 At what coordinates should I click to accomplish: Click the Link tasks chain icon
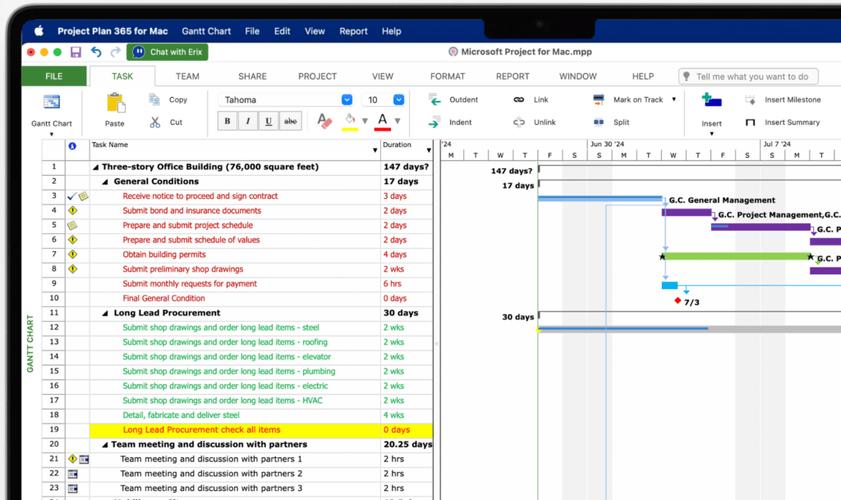tap(518, 100)
